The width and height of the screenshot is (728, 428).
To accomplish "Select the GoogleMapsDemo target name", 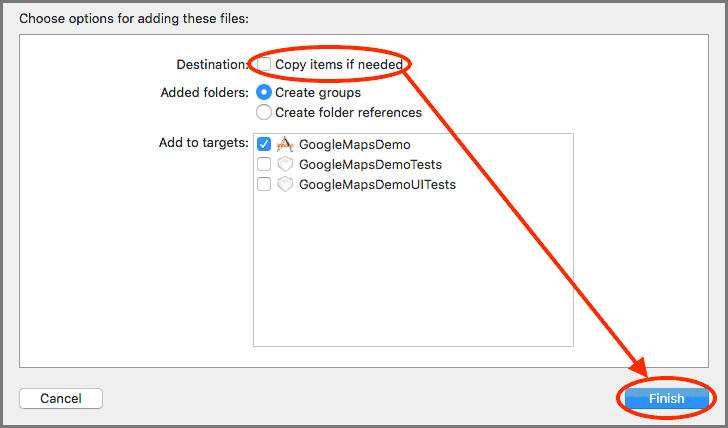I will coord(355,144).
